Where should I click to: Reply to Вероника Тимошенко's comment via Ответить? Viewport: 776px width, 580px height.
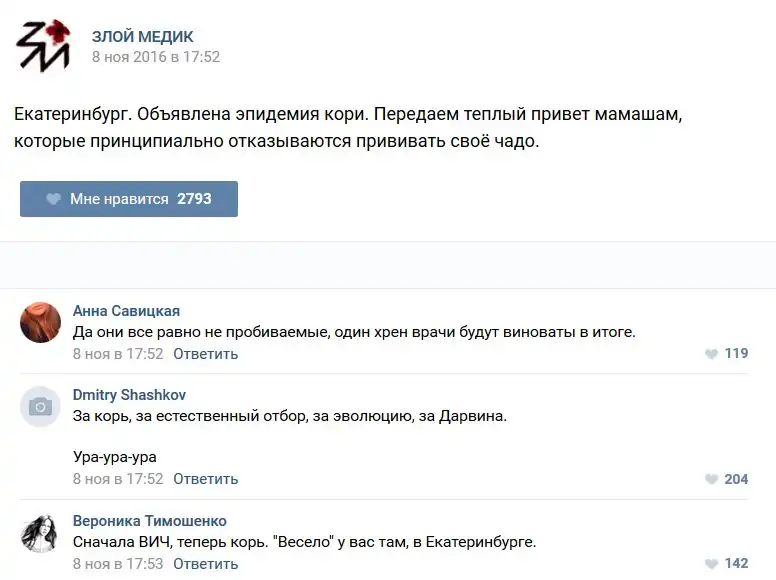coord(205,564)
